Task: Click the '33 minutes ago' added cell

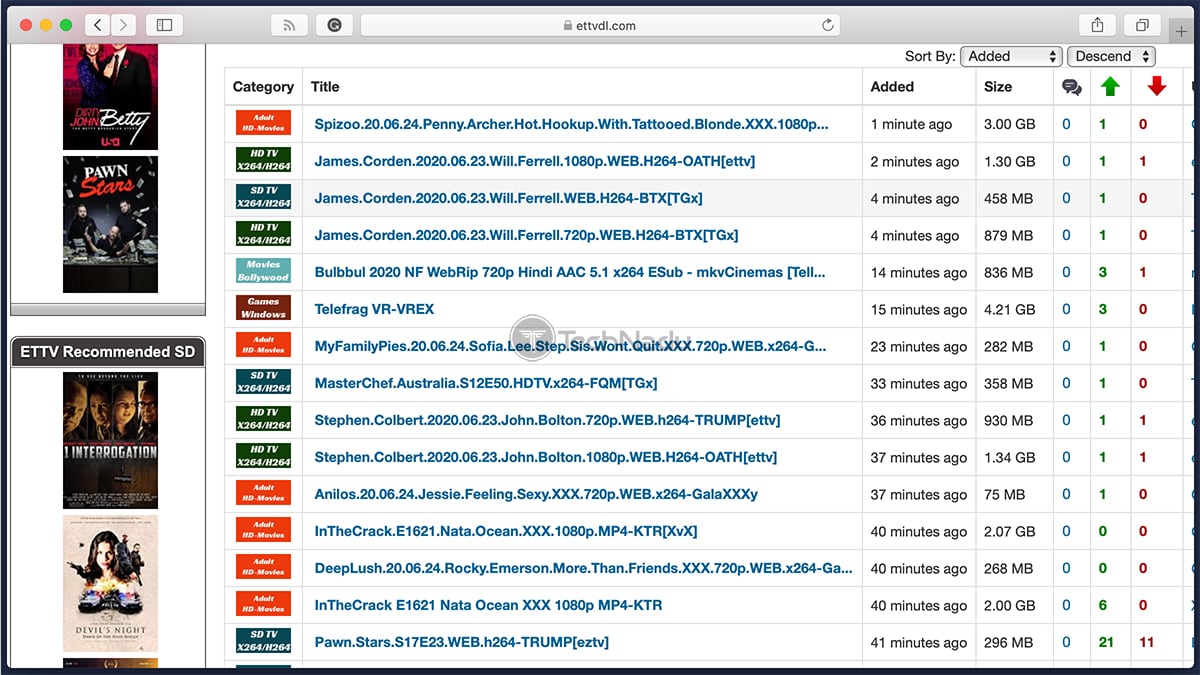Action: (x=918, y=383)
